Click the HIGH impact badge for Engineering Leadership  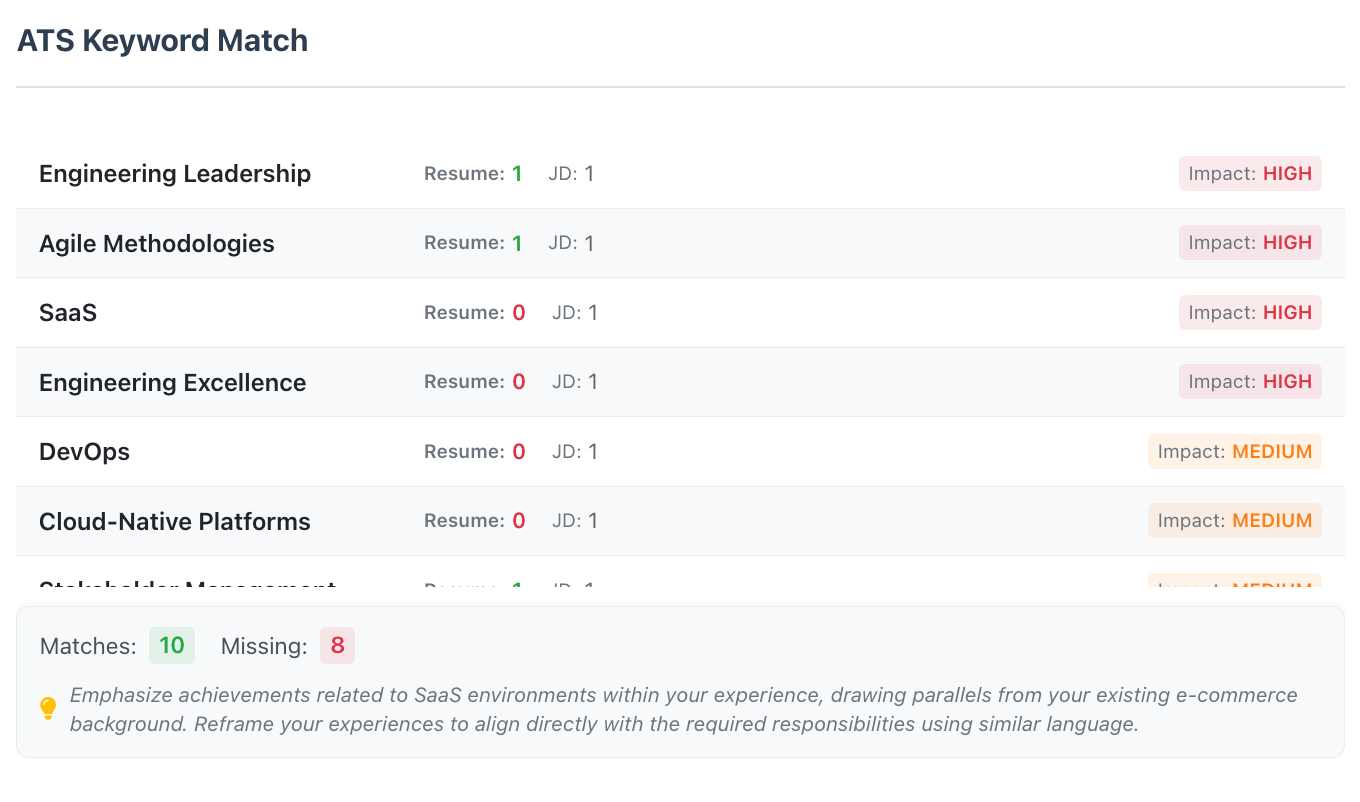(1250, 174)
